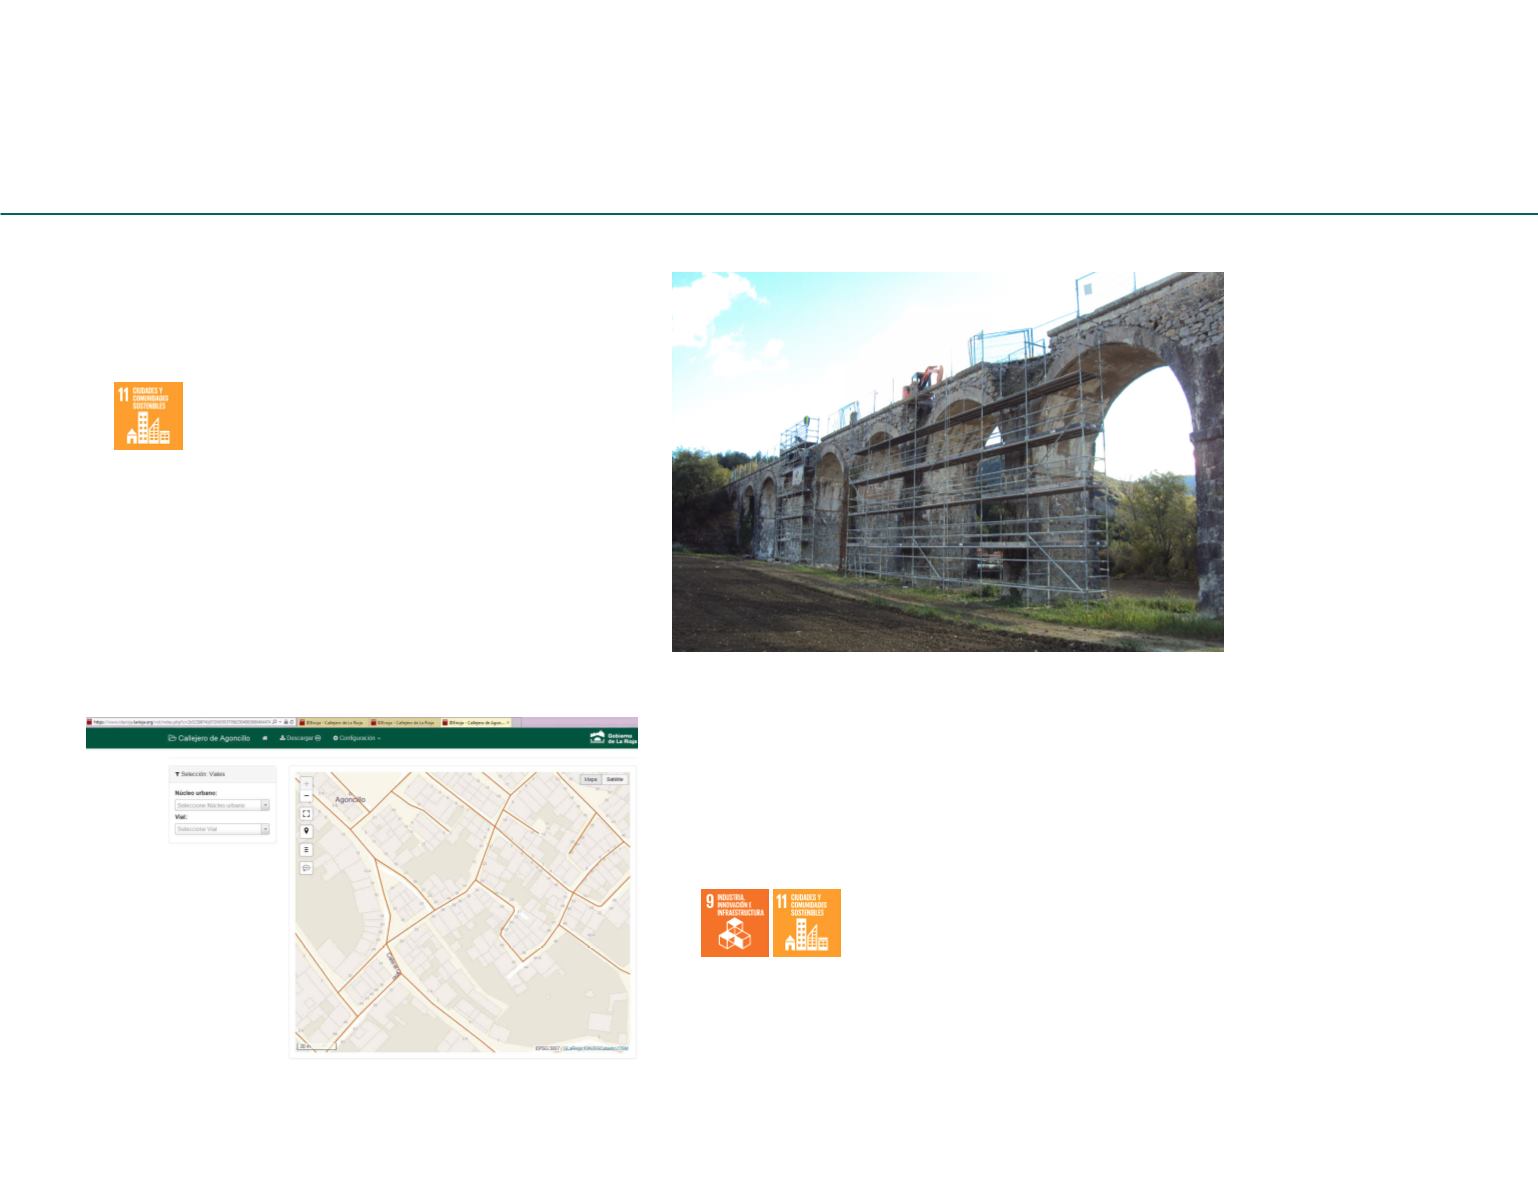Screen dimensions: 1538x1197
Task: Click the Callejero de Agoncillo title
Action: click(209, 739)
